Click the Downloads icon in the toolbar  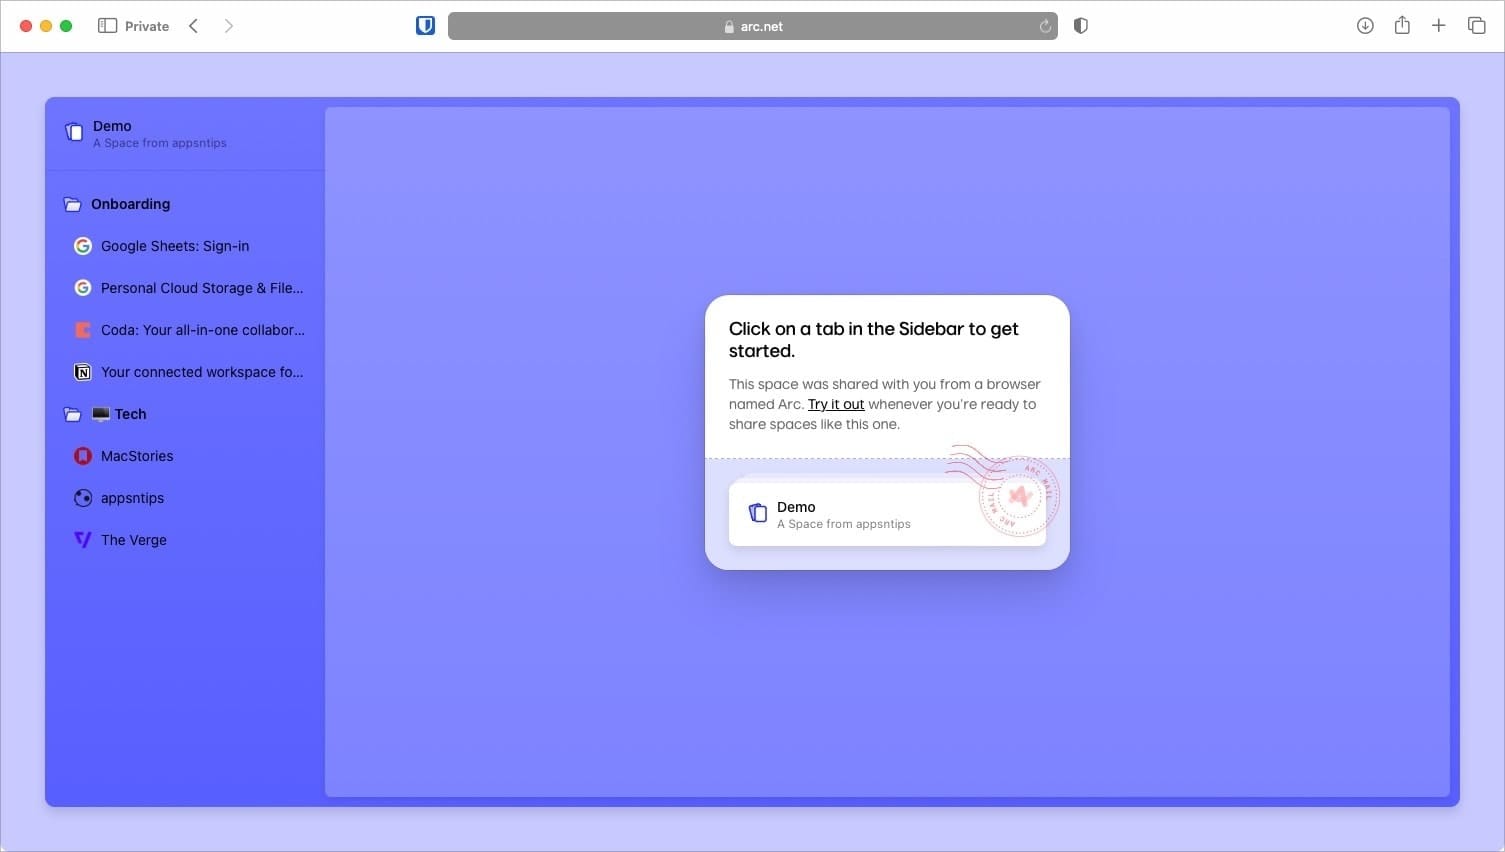(1364, 25)
